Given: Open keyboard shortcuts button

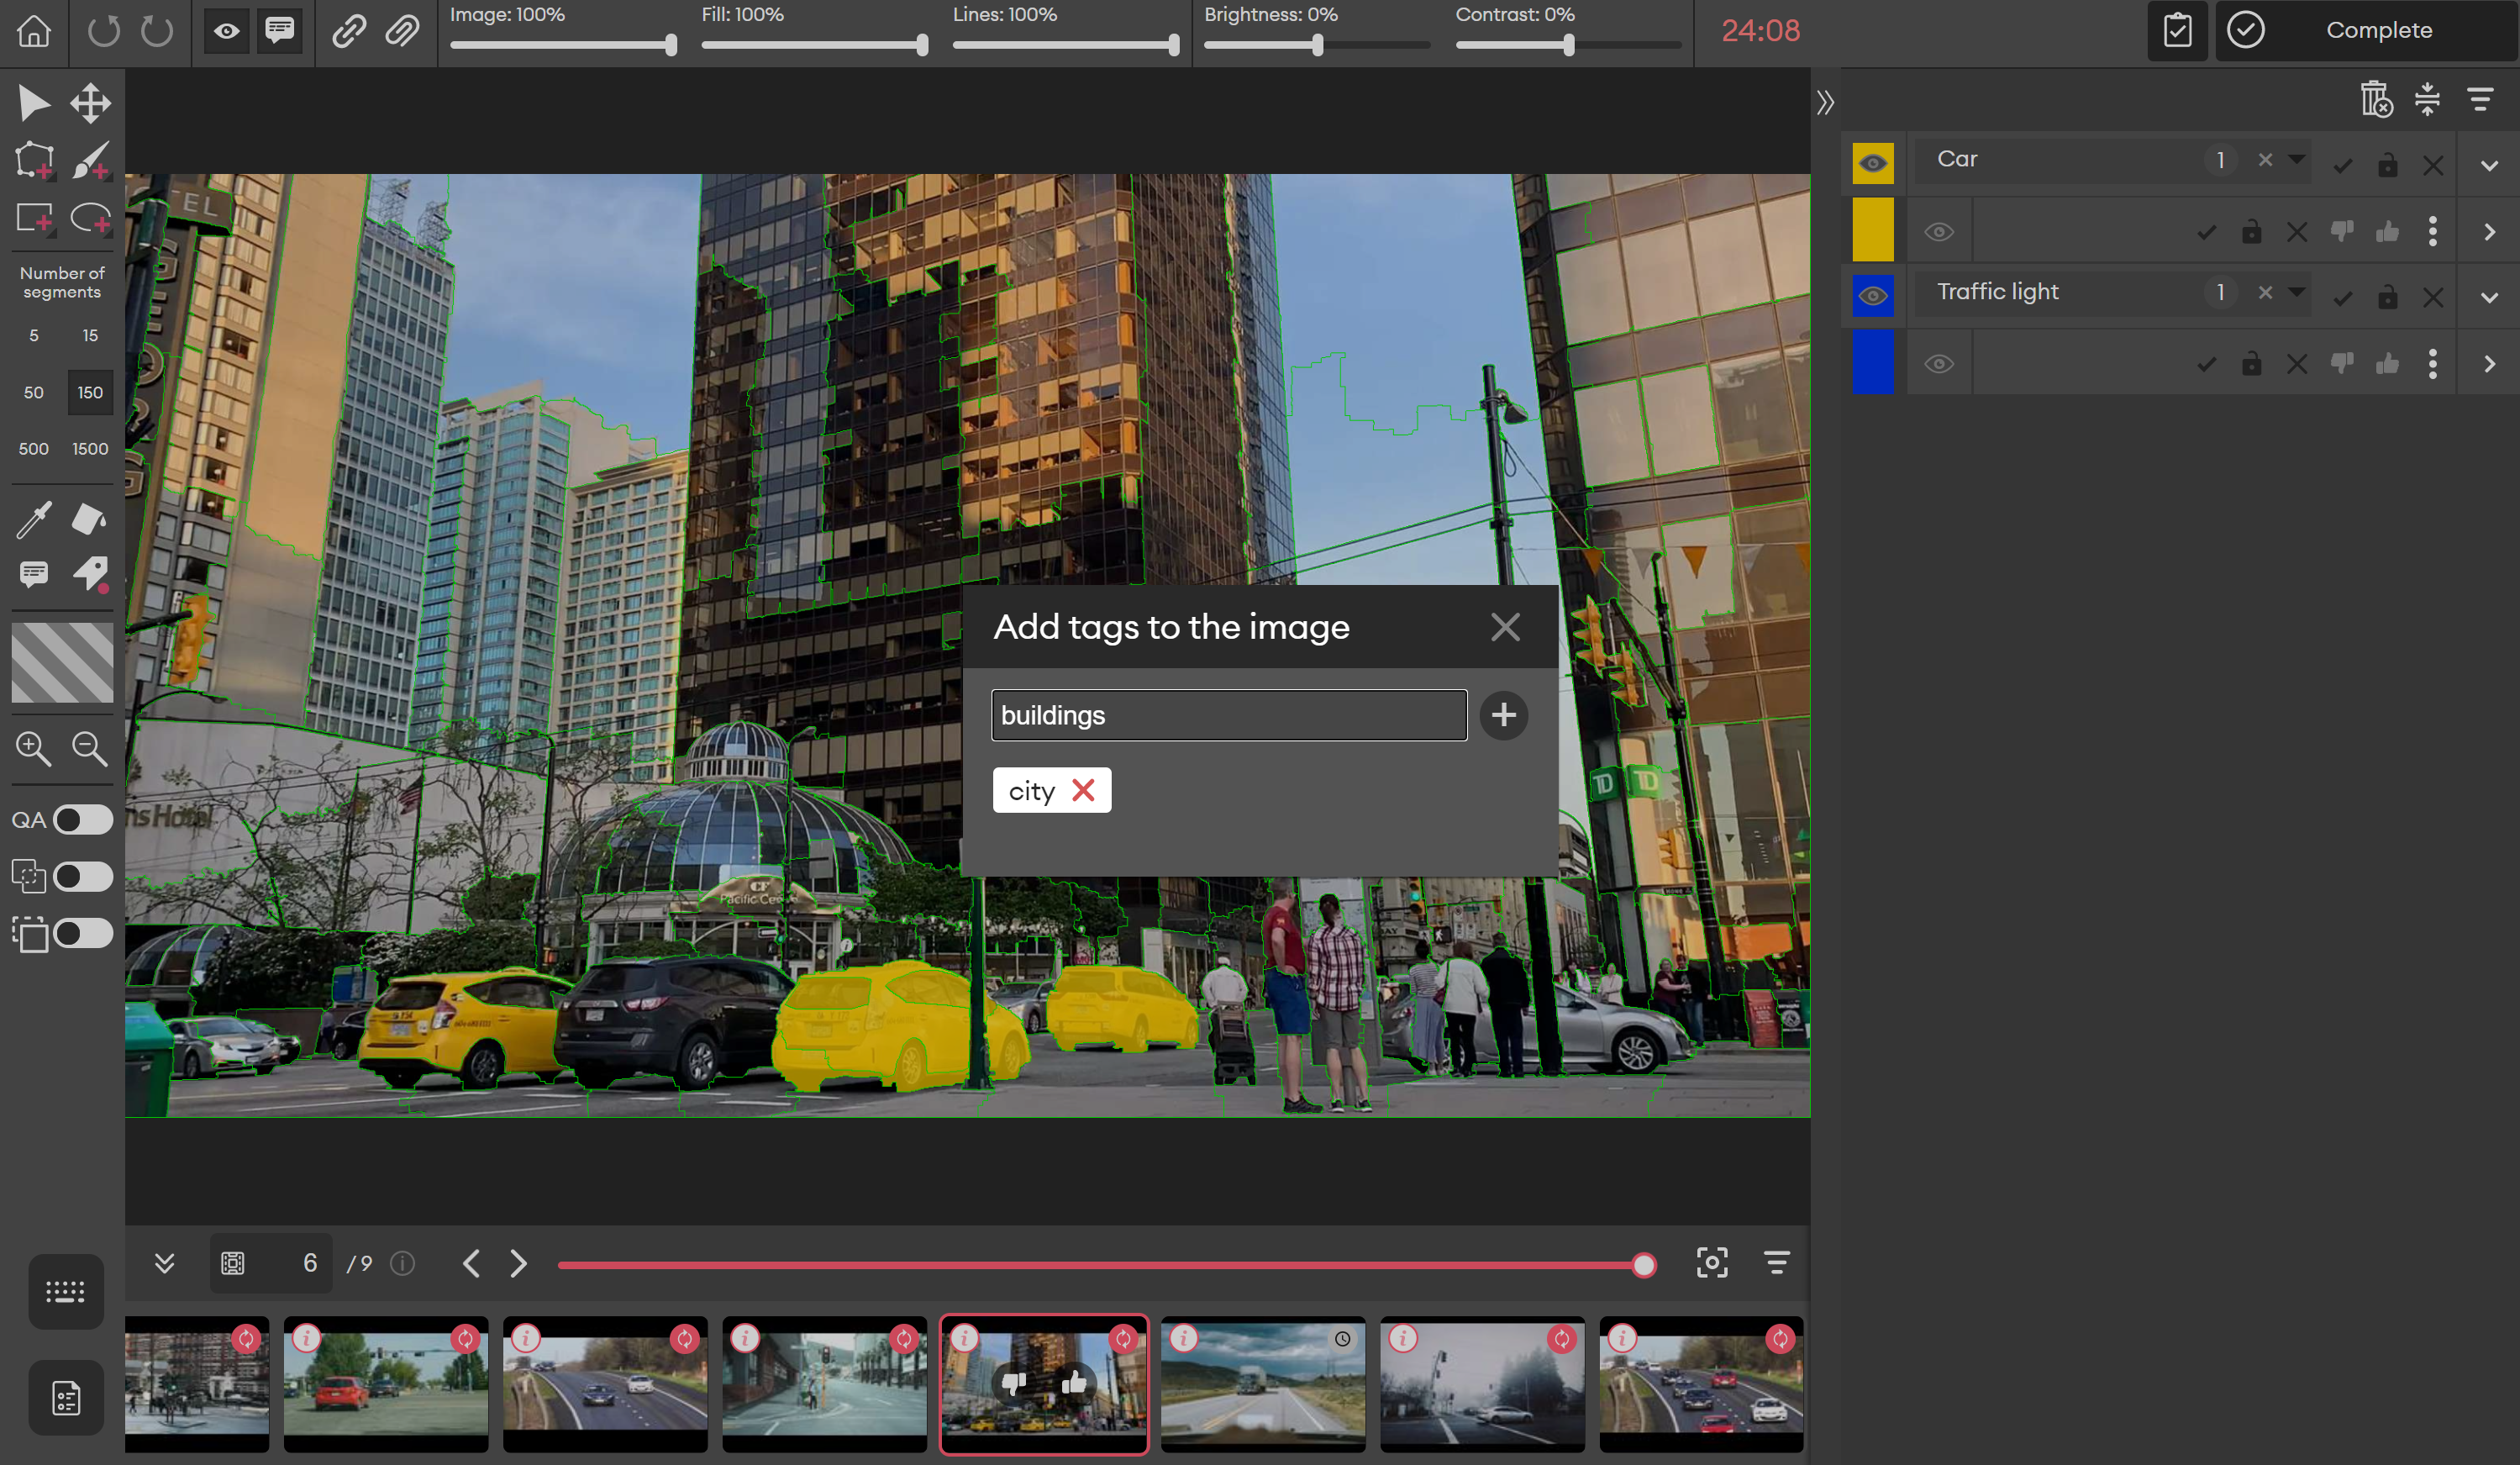Looking at the screenshot, I should click(x=66, y=1292).
